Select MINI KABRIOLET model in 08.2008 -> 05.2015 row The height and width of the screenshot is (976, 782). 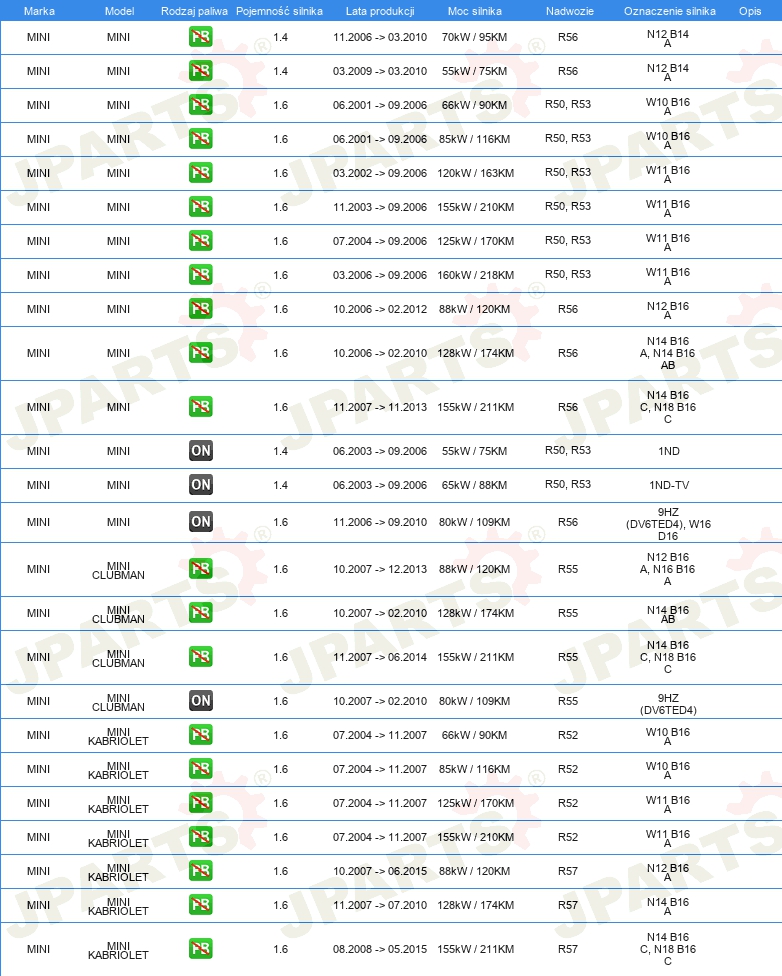pyautogui.click(x=118, y=950)
